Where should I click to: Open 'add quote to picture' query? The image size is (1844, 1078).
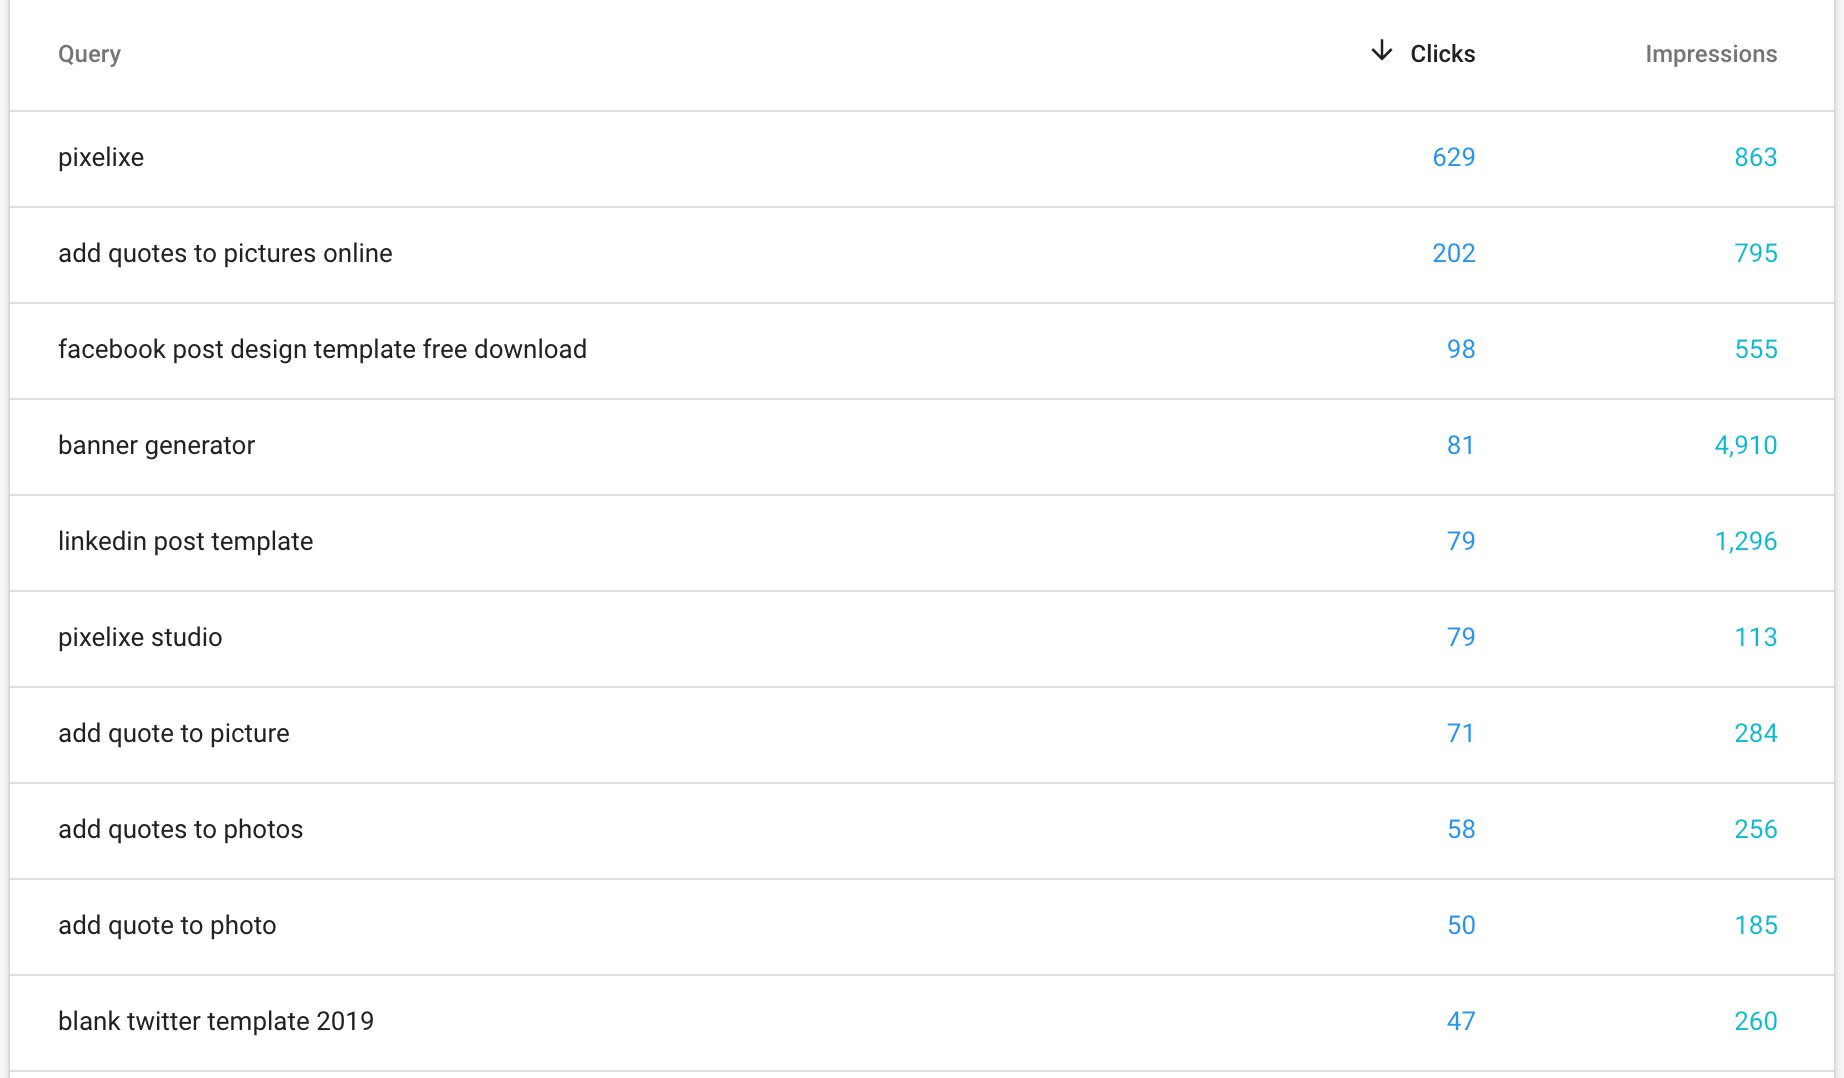point(174,734)
